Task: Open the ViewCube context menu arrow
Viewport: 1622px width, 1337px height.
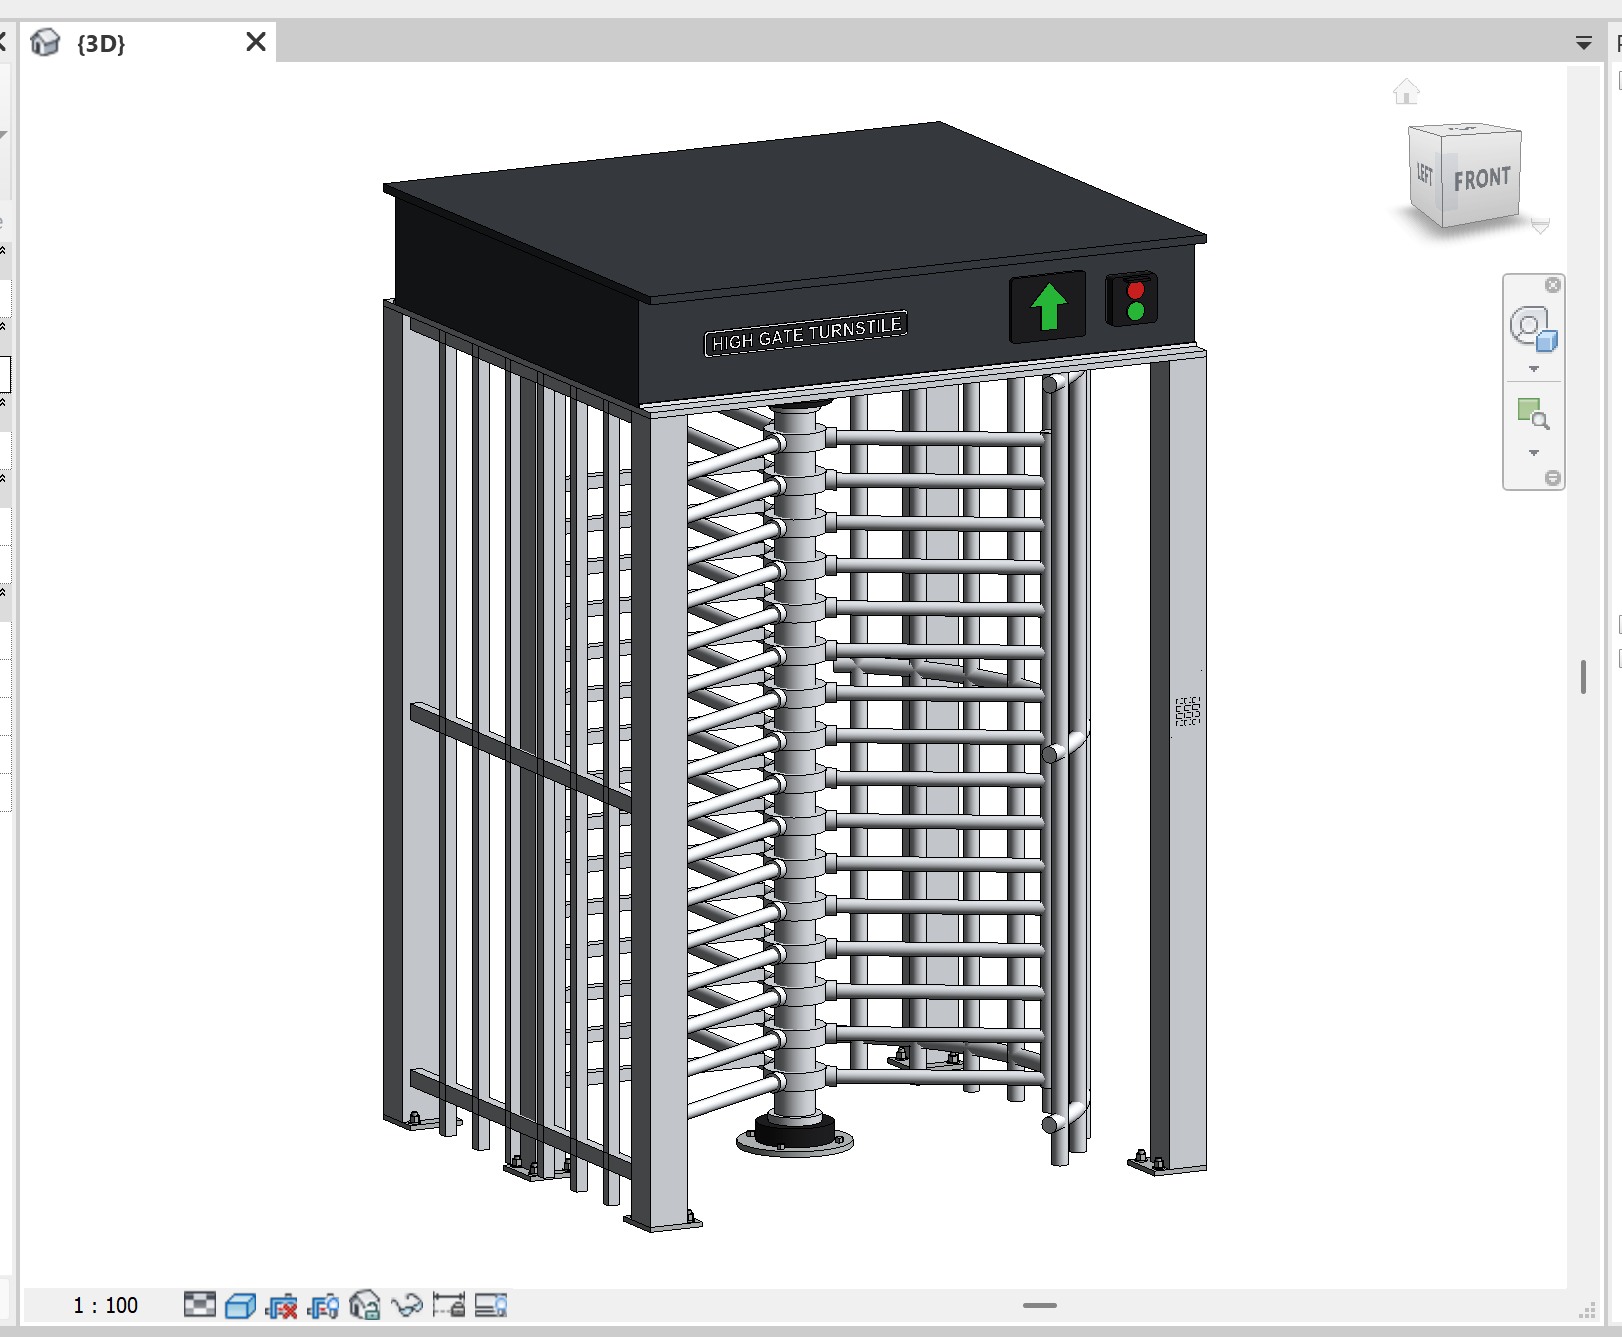Action: (1541, 226)
